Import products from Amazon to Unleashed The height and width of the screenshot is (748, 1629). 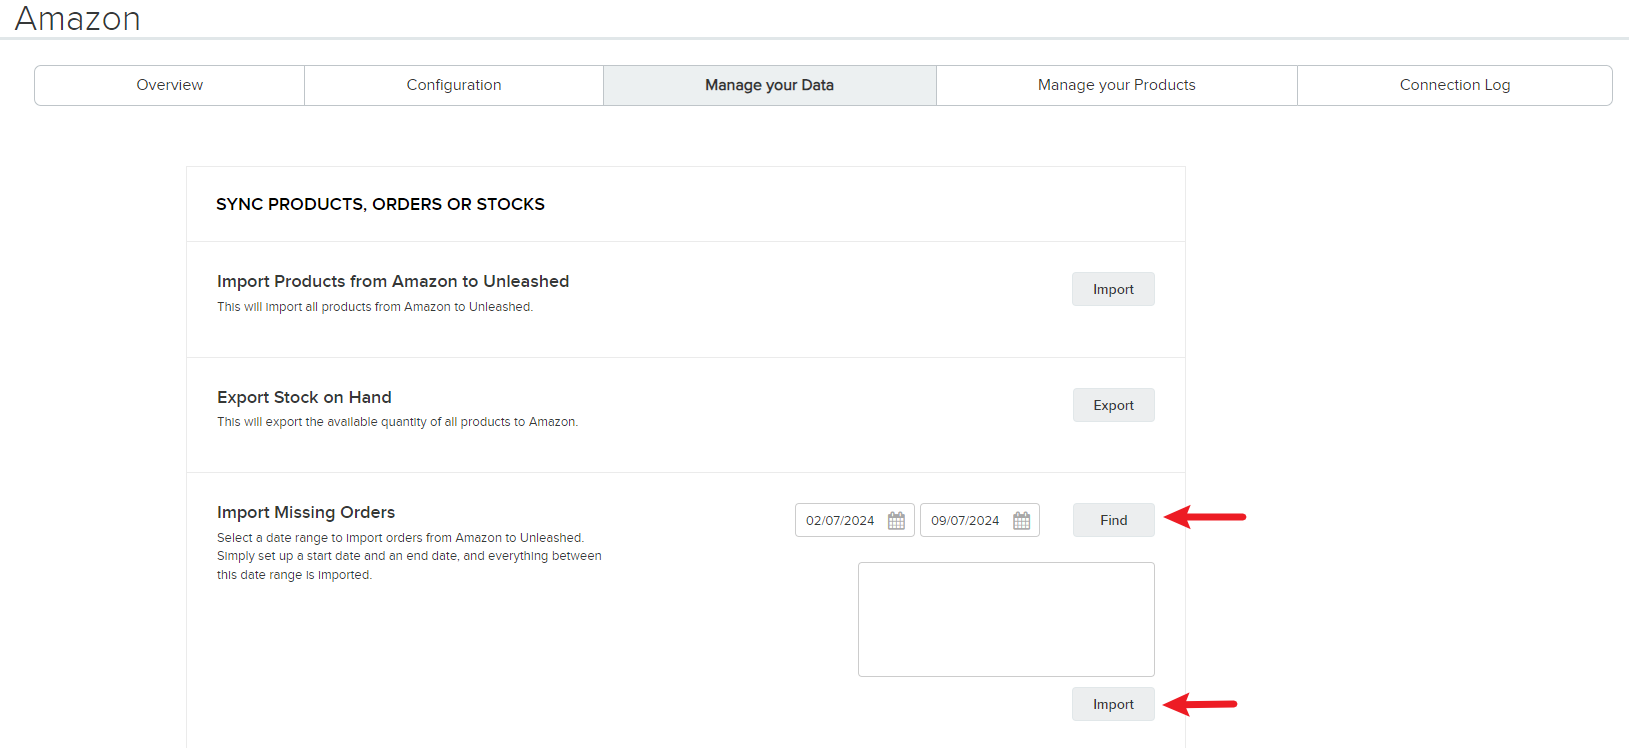click(1113, 289)
